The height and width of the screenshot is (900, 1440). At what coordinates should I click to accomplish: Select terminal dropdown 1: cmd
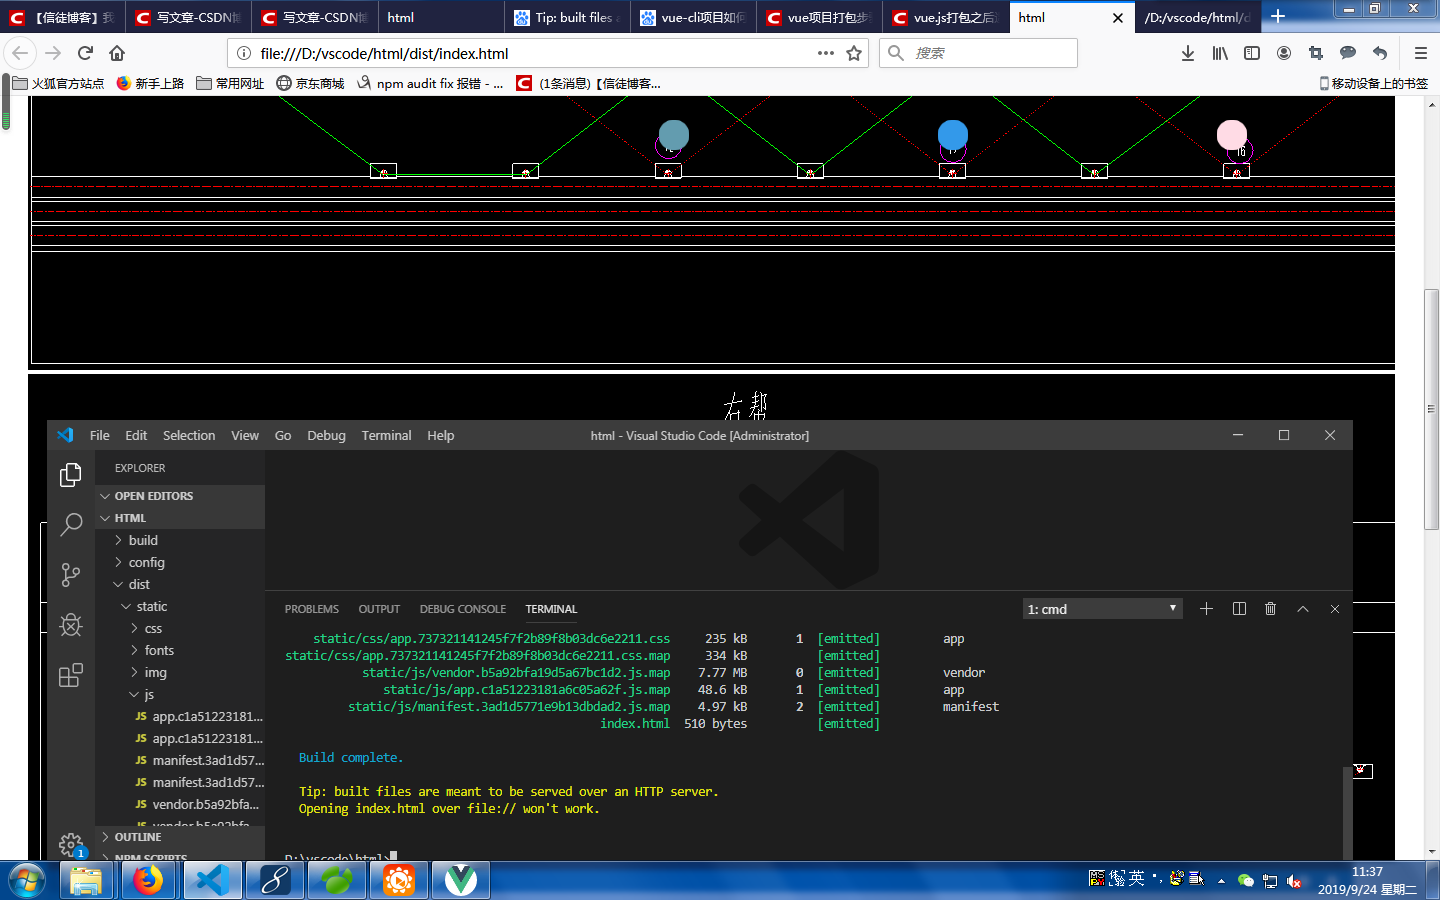click(1102, 609)
